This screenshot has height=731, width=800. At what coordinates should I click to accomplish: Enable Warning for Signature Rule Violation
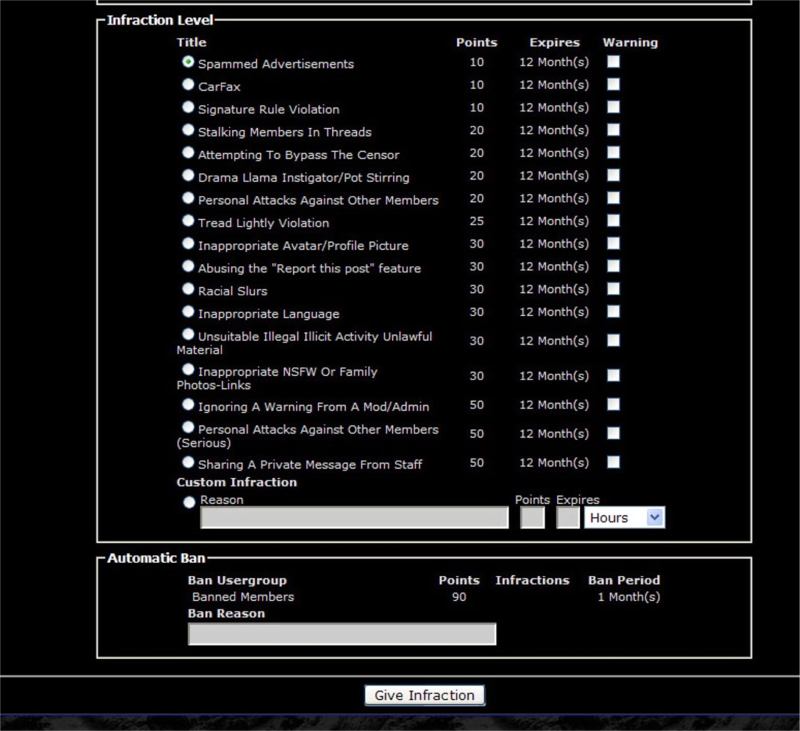[613, 107]
